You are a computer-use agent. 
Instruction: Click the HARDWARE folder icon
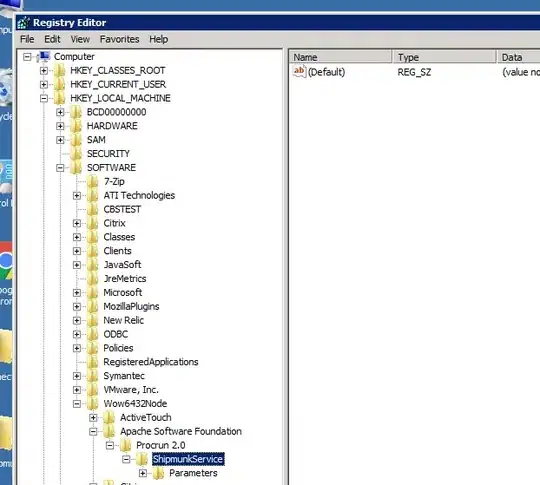pos(76,126)
